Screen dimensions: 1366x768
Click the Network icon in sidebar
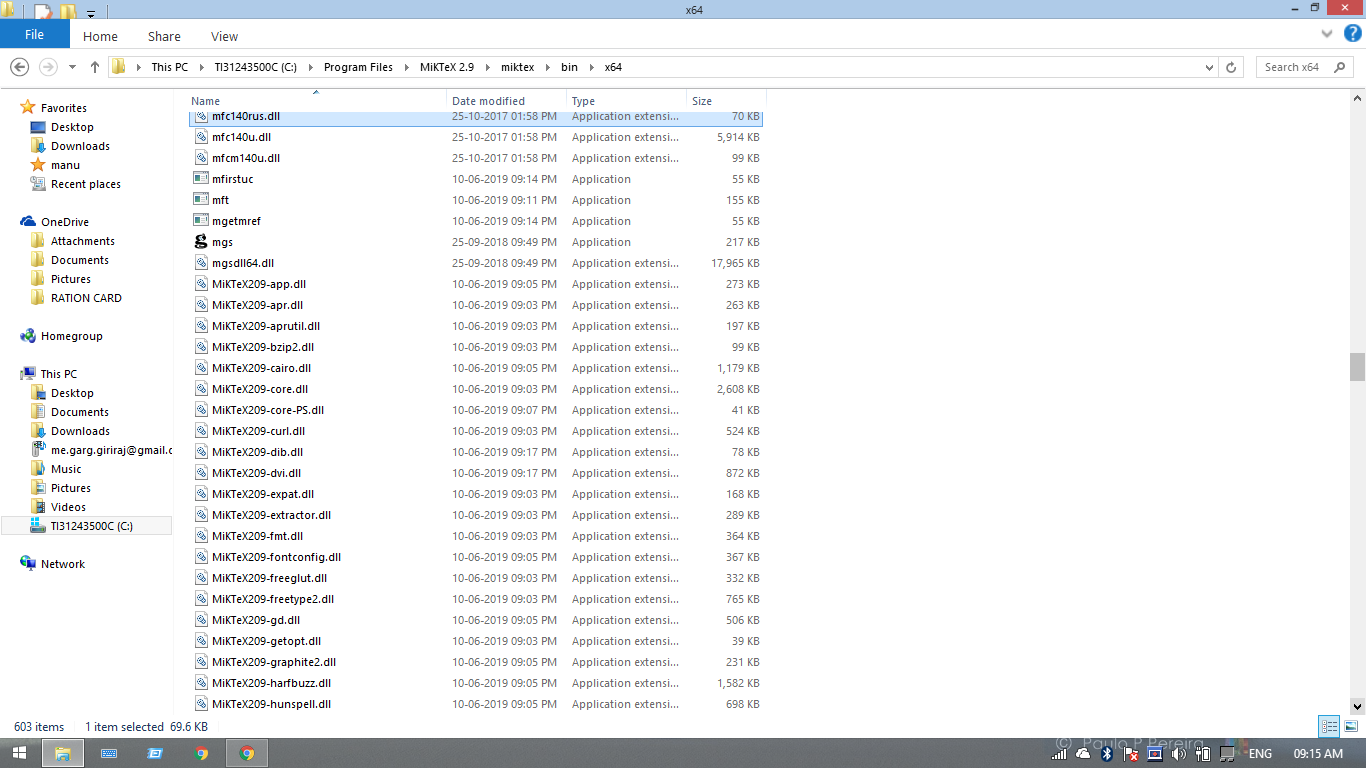tap(28, 564)
